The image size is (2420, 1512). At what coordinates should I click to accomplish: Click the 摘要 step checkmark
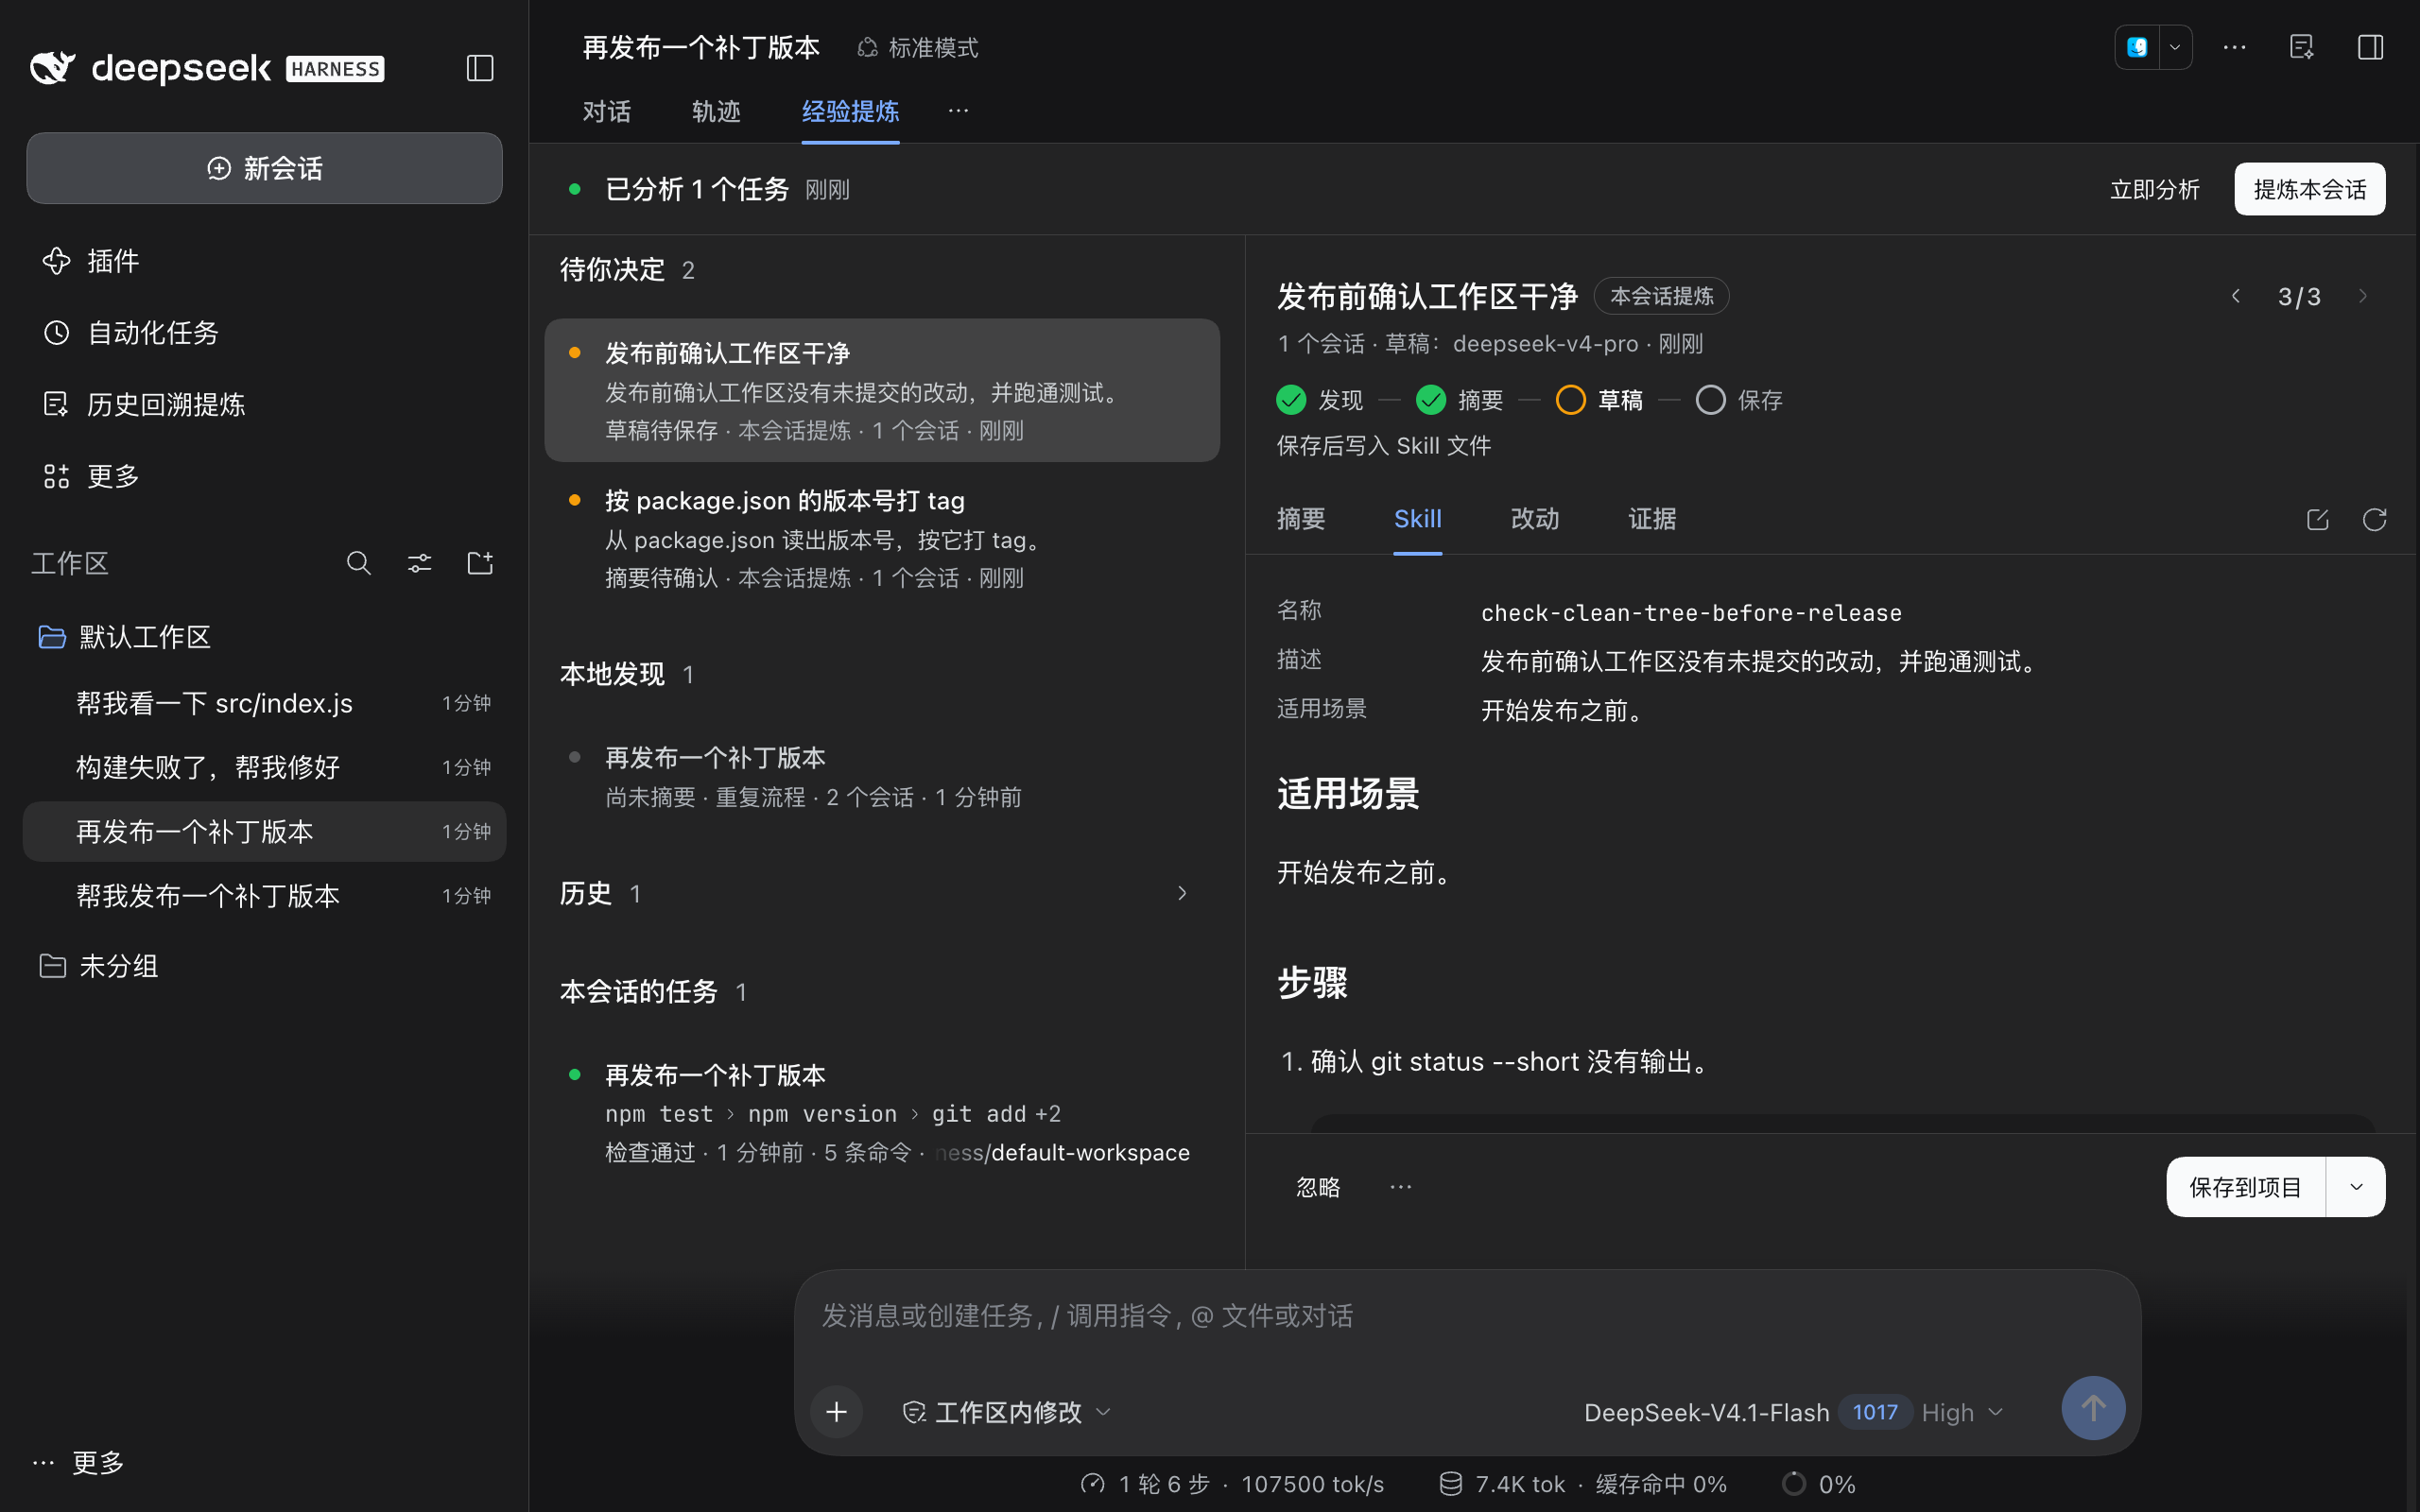pyautogui.click(x=1460, y=400)
